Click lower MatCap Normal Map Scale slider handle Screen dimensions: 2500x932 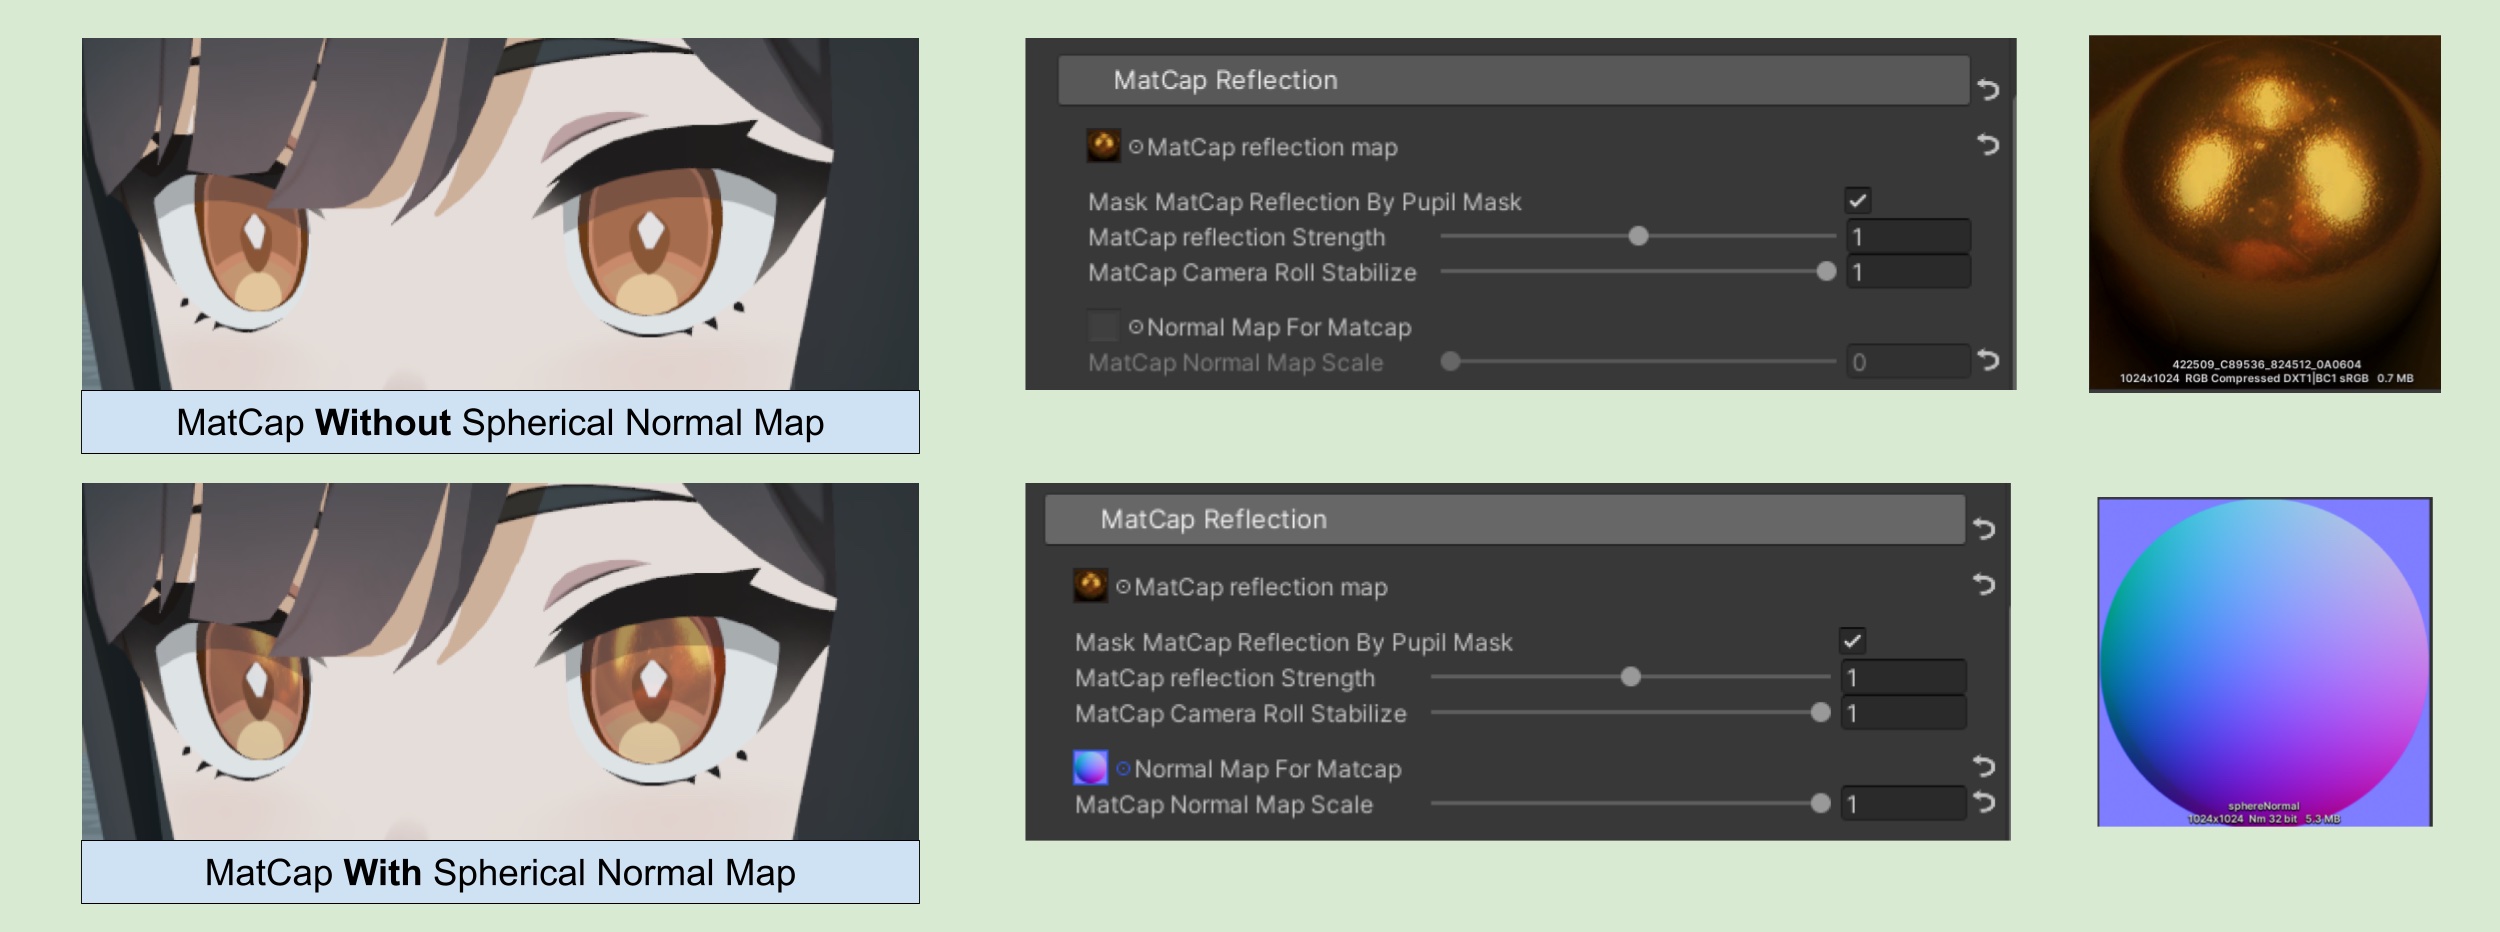click(1820, 804)
